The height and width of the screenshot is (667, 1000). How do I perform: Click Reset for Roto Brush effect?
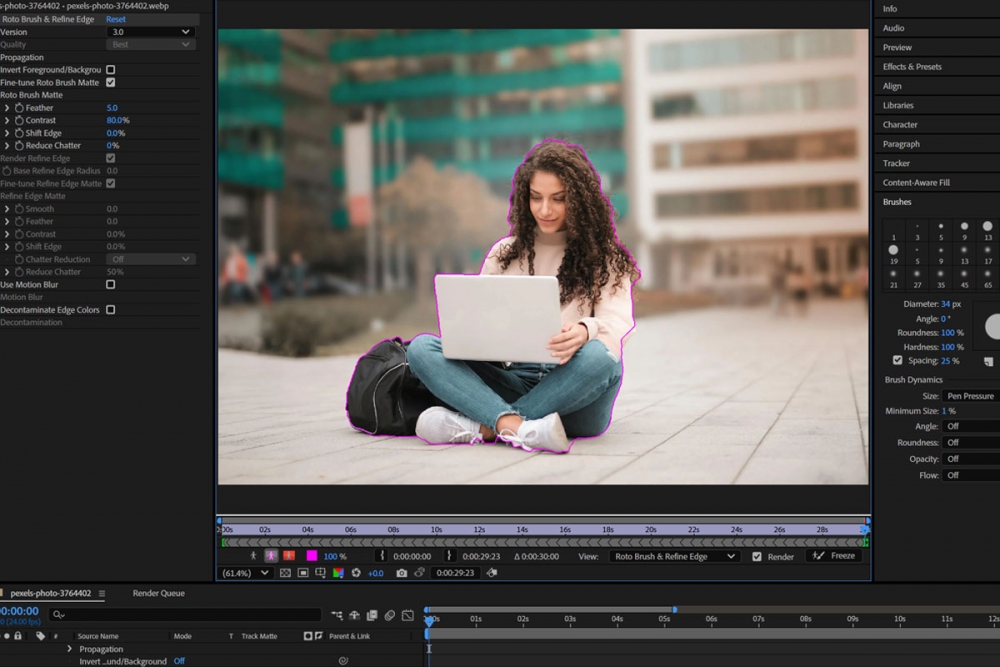tap(116, 19)
